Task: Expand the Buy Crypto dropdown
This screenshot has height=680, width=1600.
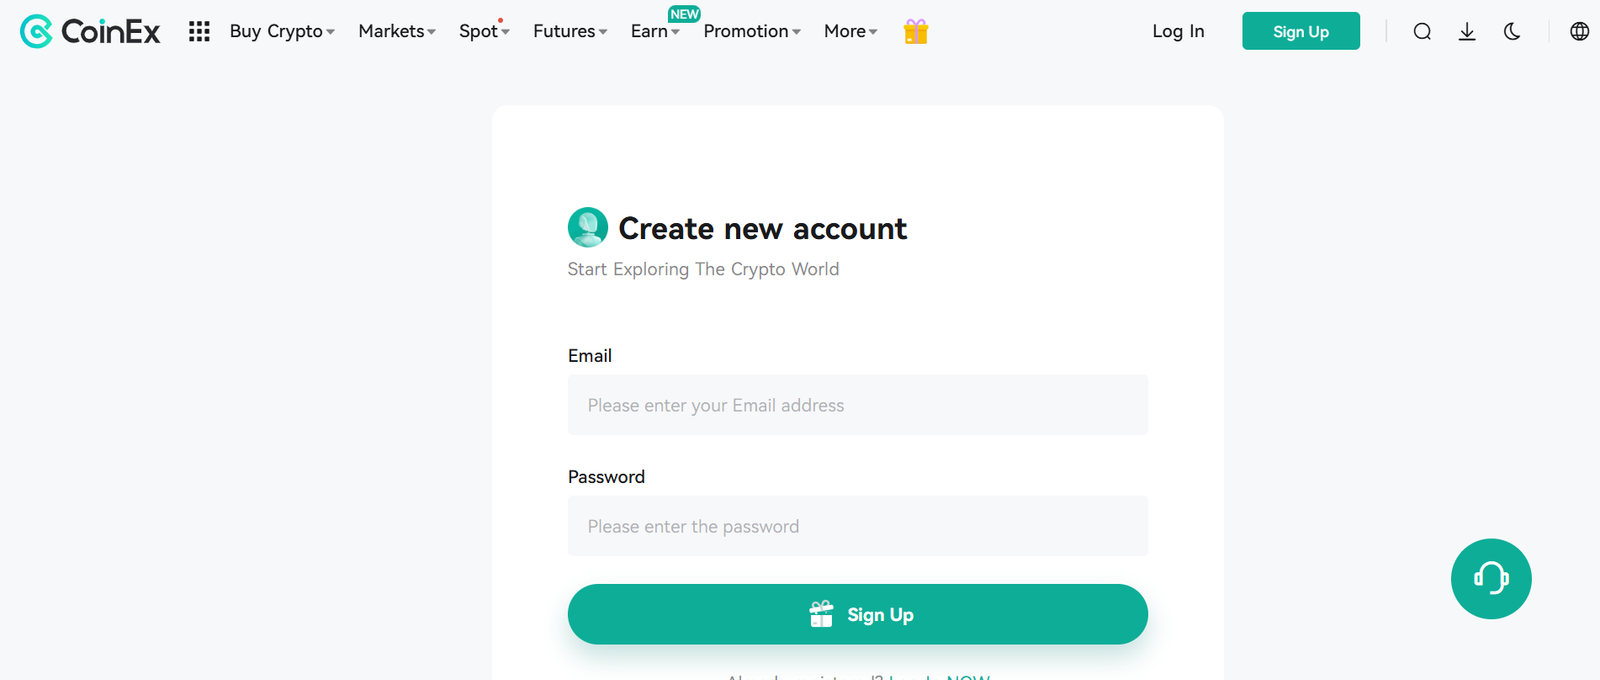Action: click(x=282, y=32)
